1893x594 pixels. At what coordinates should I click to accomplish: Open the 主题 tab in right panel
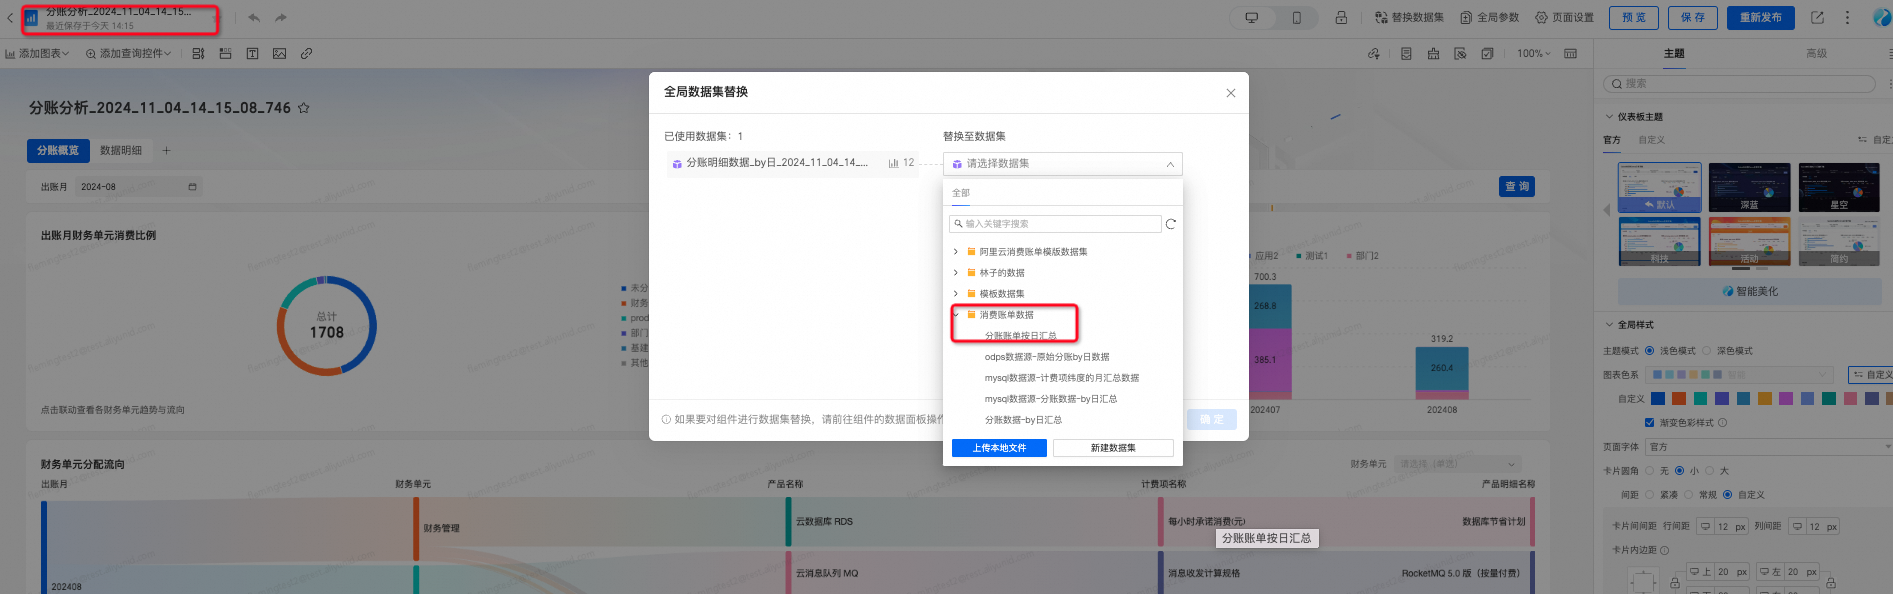click(1674, 54)
